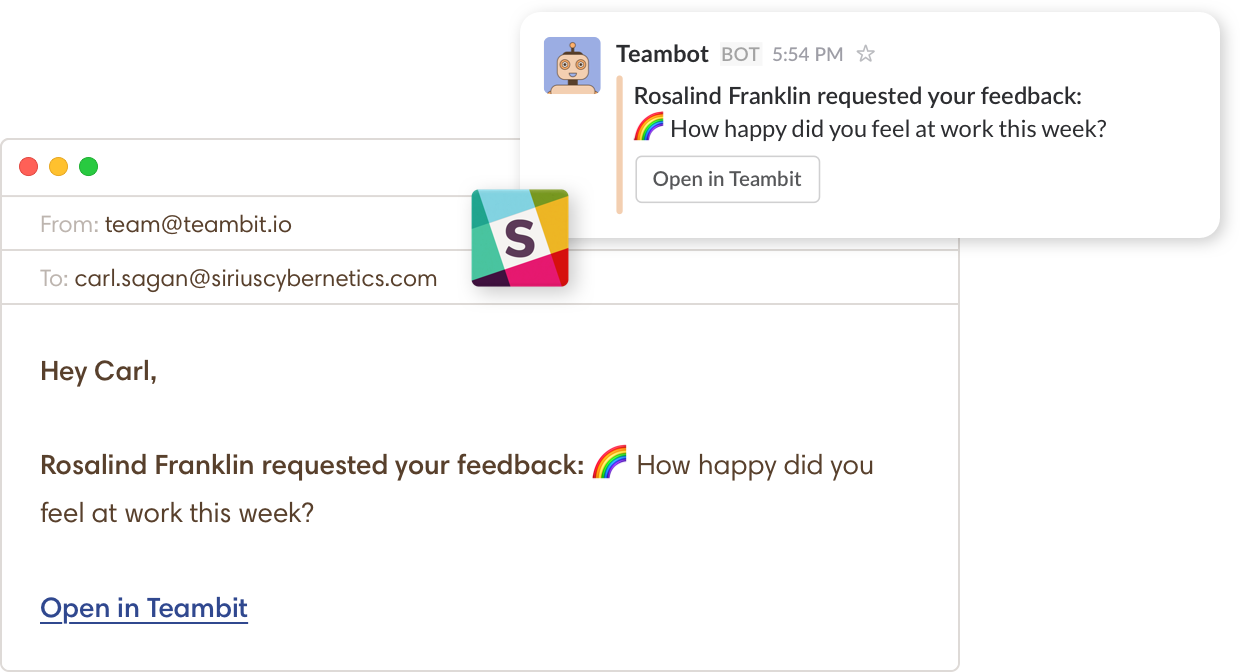Select the To address carl.sagan@siriuscybernetics.com

point(256,278)
